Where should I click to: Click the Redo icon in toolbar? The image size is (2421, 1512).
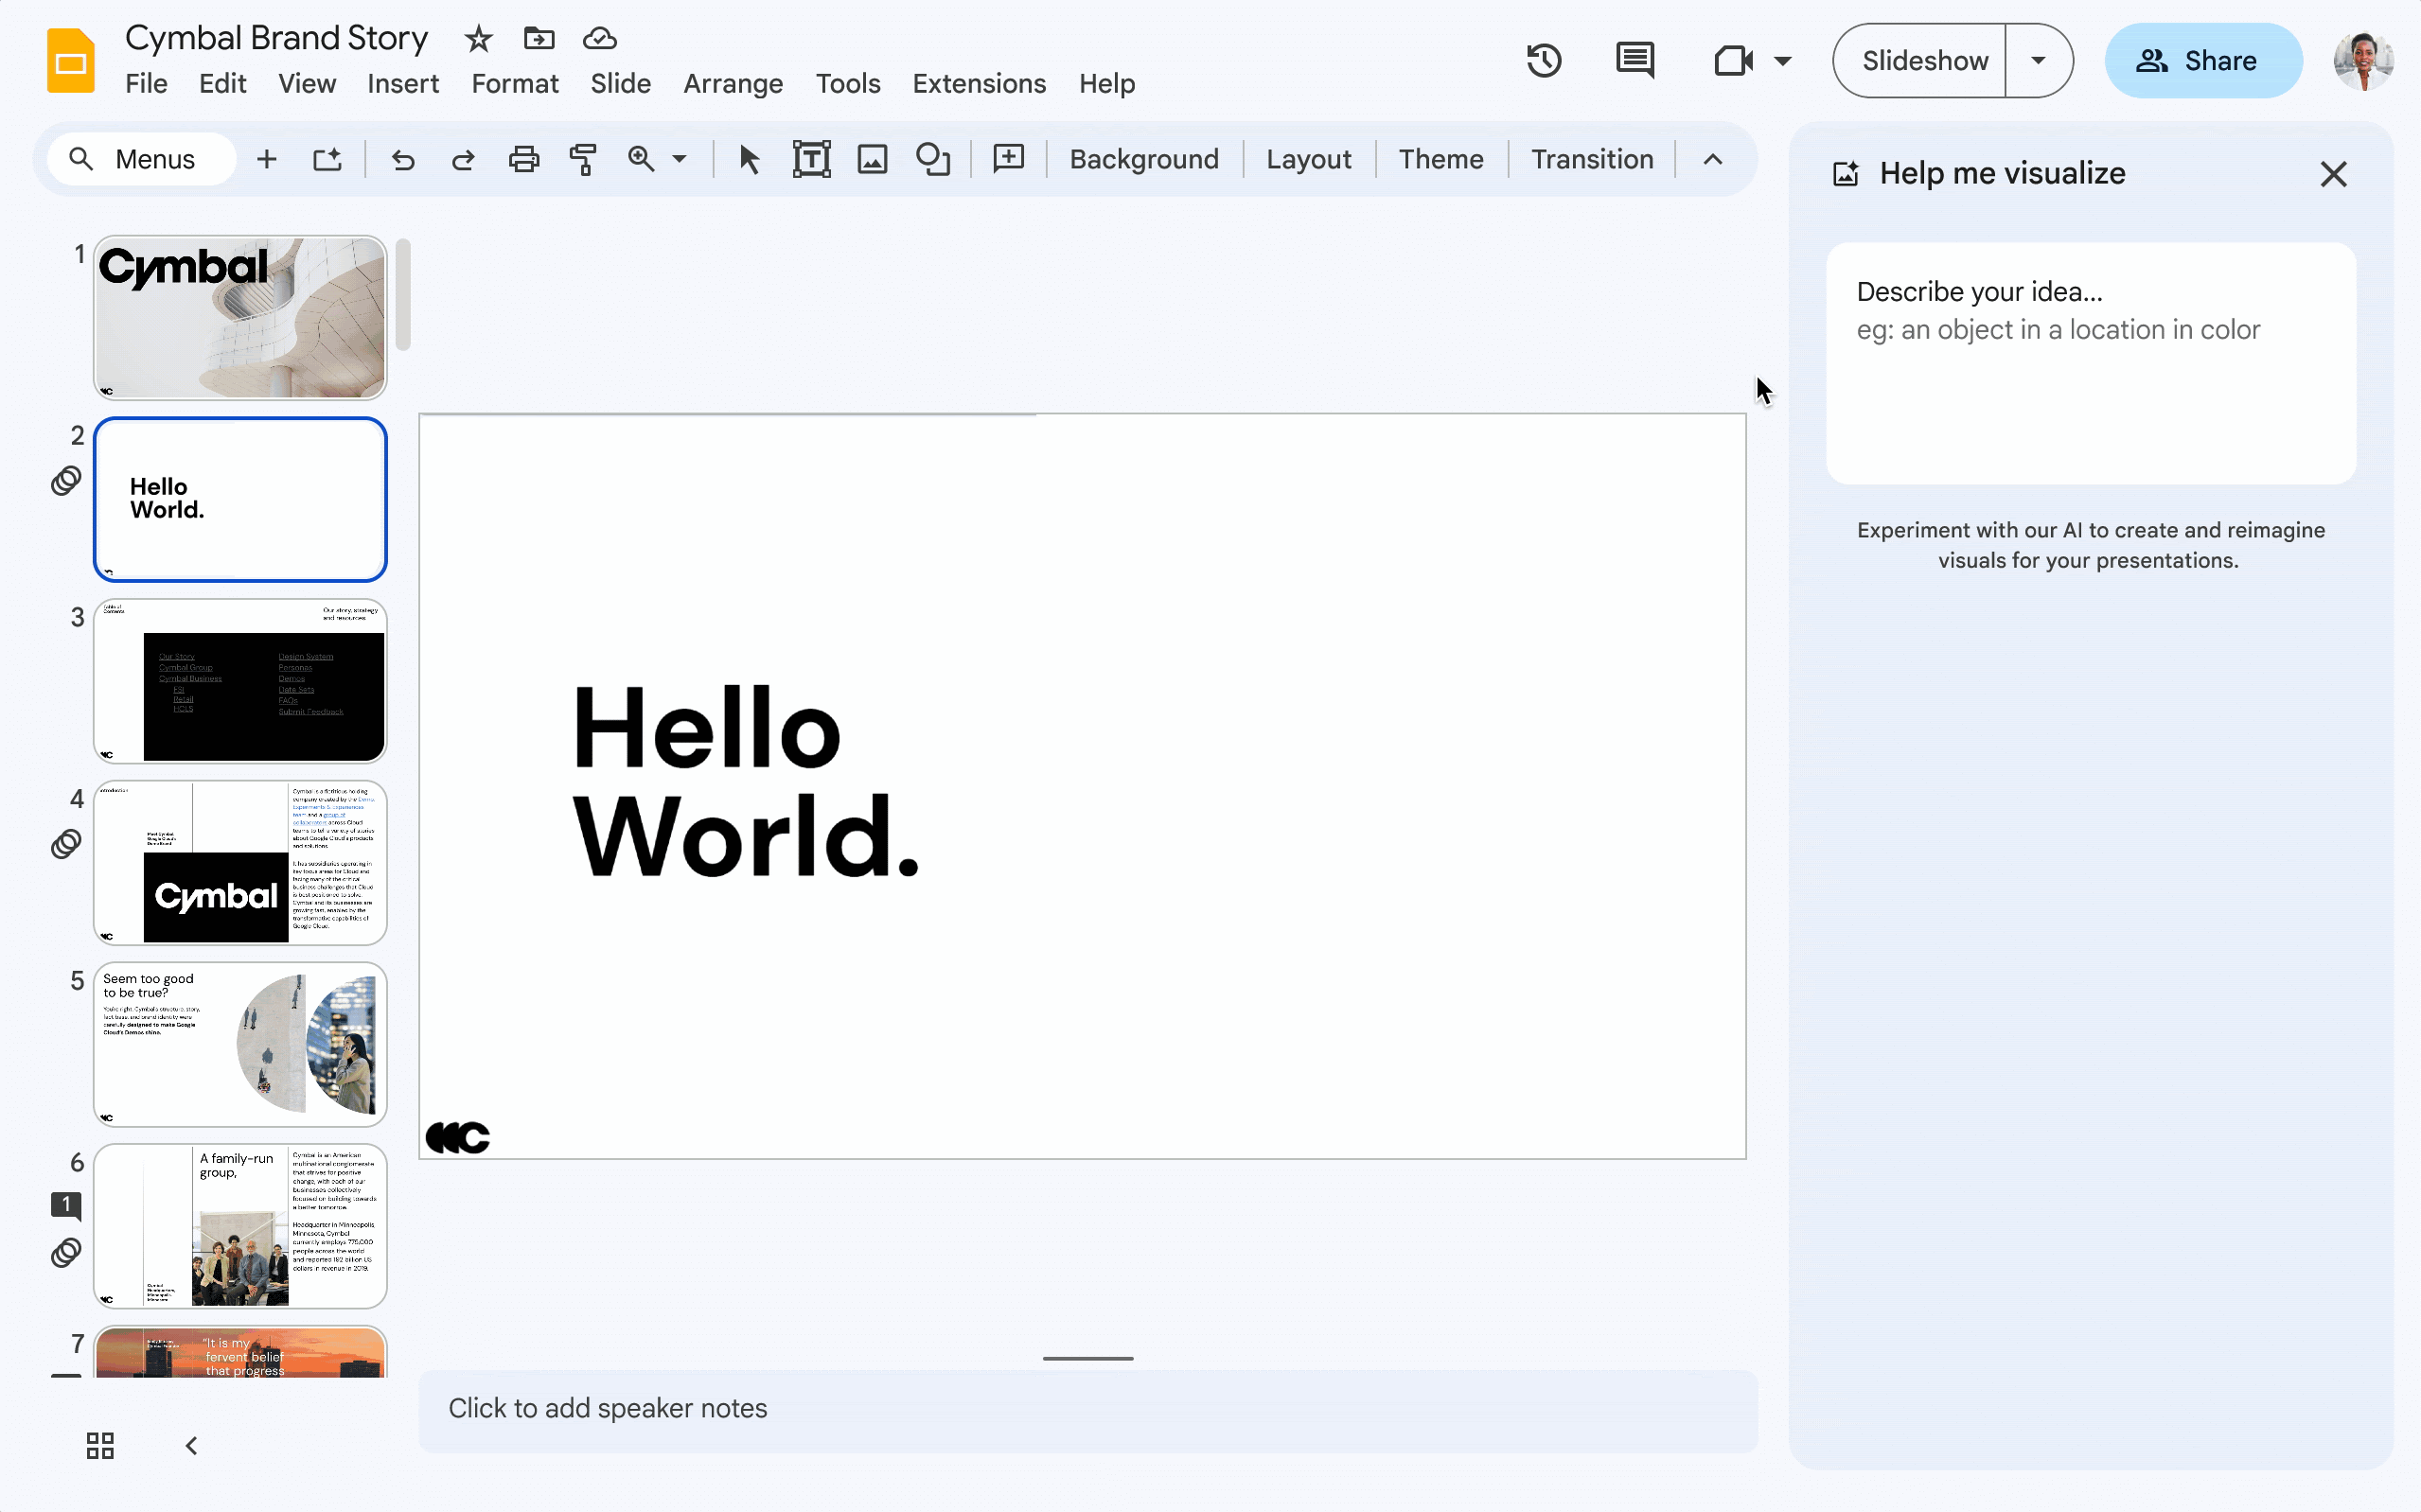[x=464, y=159]
